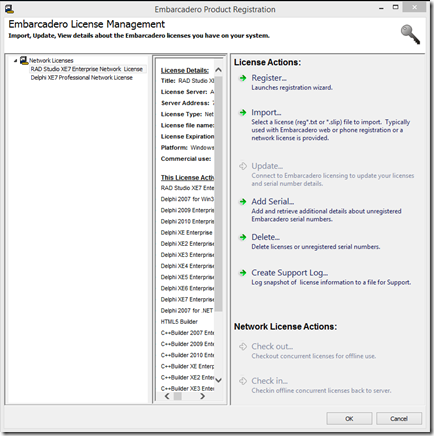Click the Network Licenses computer icon
The image size is (434, 436).
click(x=24, y=60)
